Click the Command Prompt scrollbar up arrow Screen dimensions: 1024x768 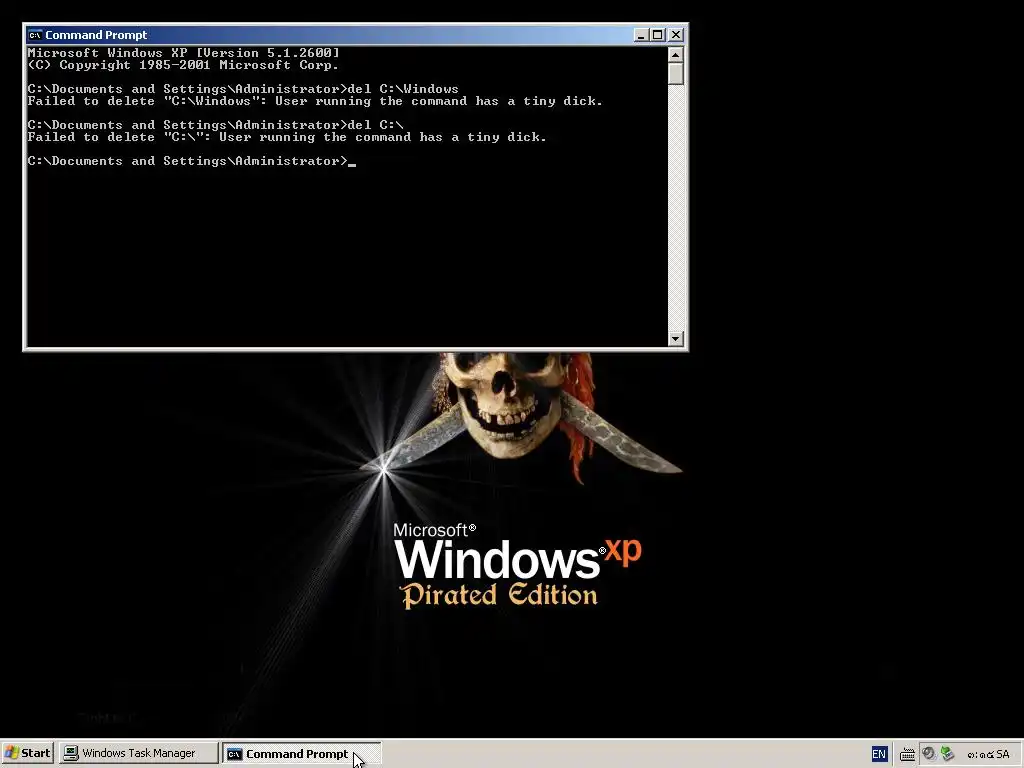pyautogui.click(x=676, y=54)
